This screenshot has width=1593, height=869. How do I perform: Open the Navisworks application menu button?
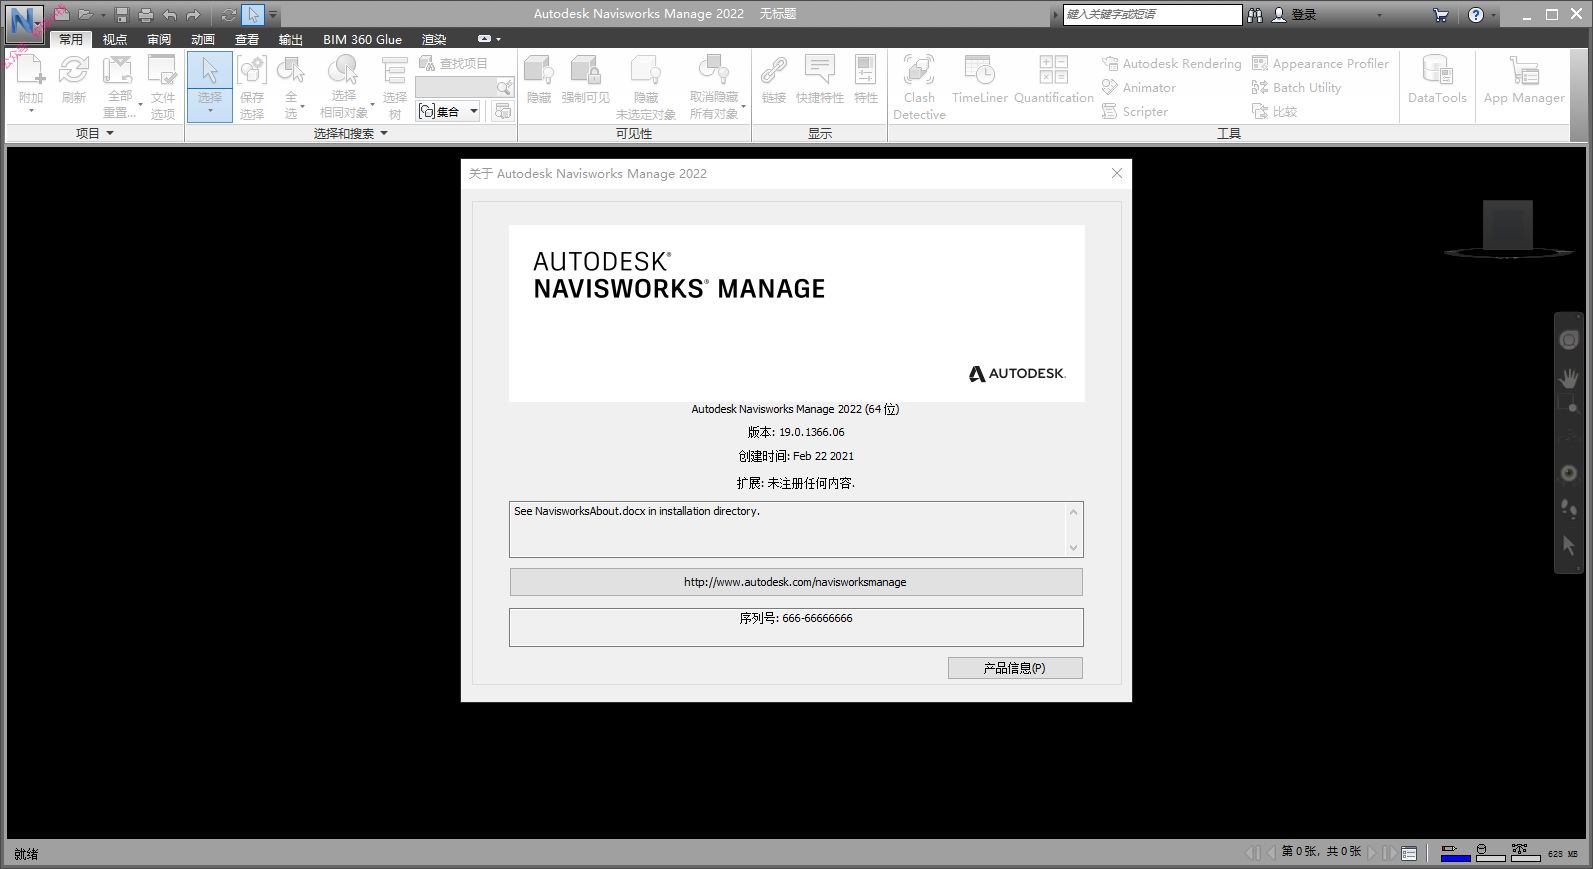23,23
